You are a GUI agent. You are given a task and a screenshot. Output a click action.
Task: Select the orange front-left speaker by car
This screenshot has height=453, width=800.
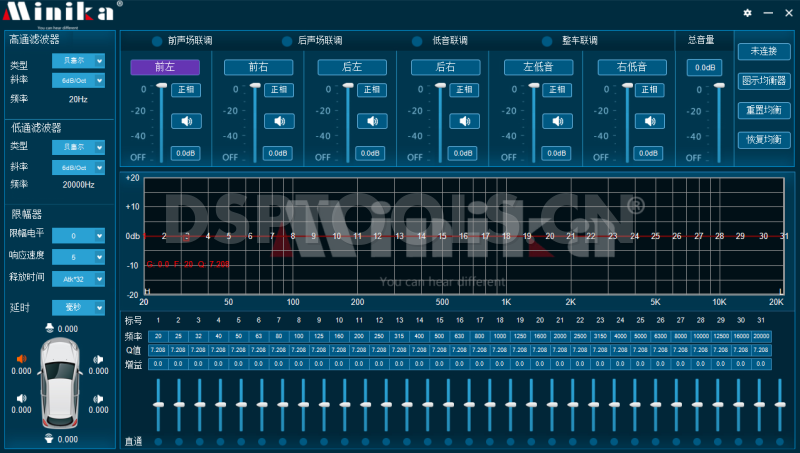[x=21, y=359]
